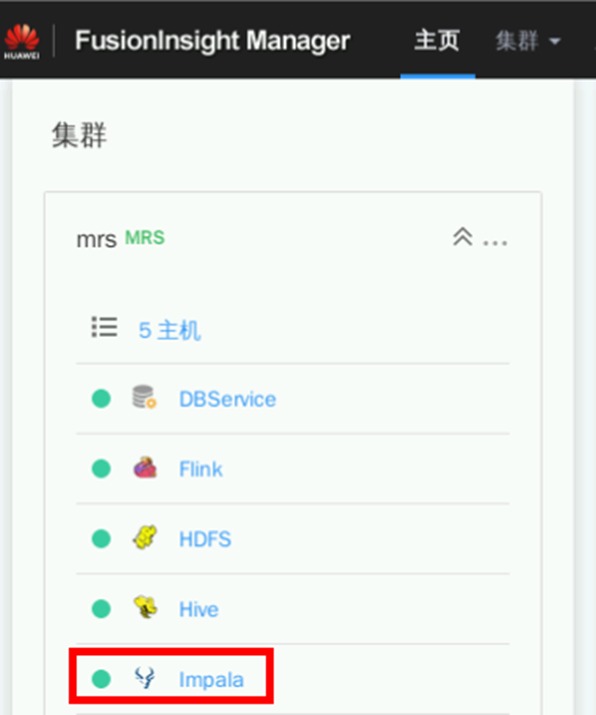This screenshot has width=596, height=715.
Task: Click the DBService database icon
Action: (x=144, y=397)
